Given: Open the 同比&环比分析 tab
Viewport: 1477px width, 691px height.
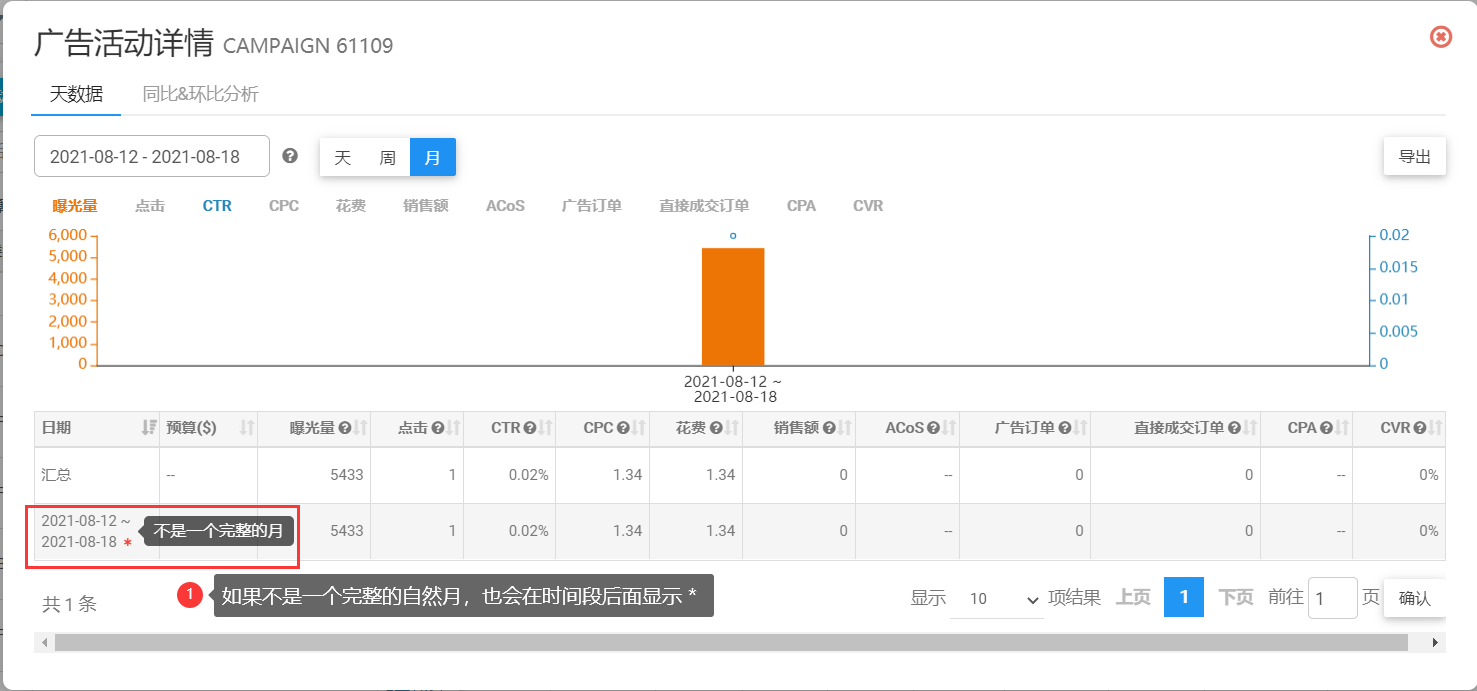Looking at the screenshot, I should click(200, 94).
